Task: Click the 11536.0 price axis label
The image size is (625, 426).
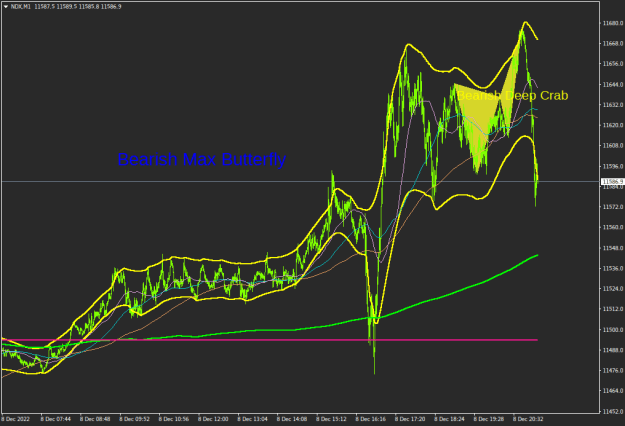Action: pos(613,269)
